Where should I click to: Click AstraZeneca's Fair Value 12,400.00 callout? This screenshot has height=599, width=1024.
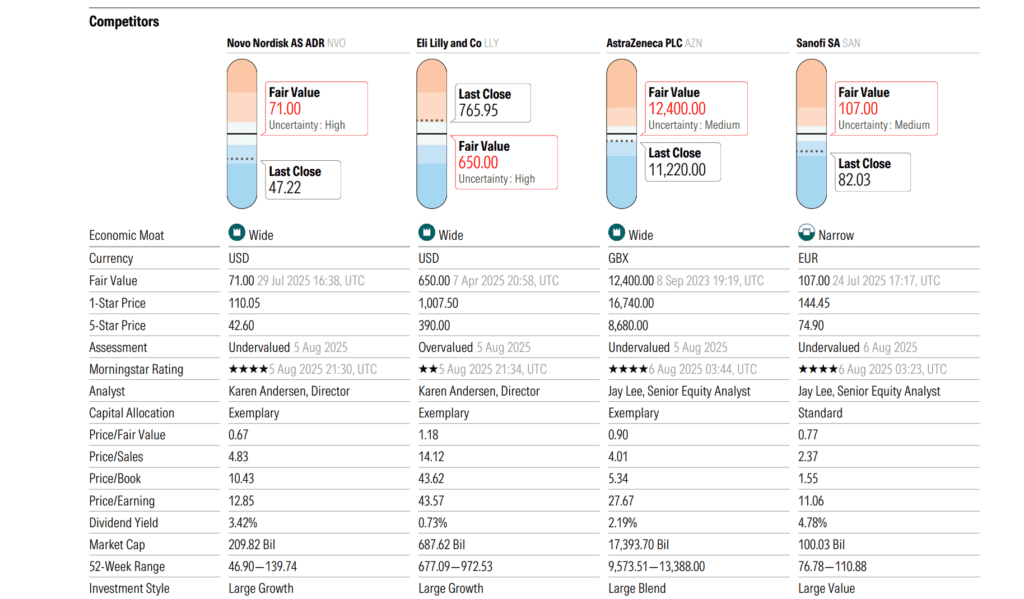696,108
